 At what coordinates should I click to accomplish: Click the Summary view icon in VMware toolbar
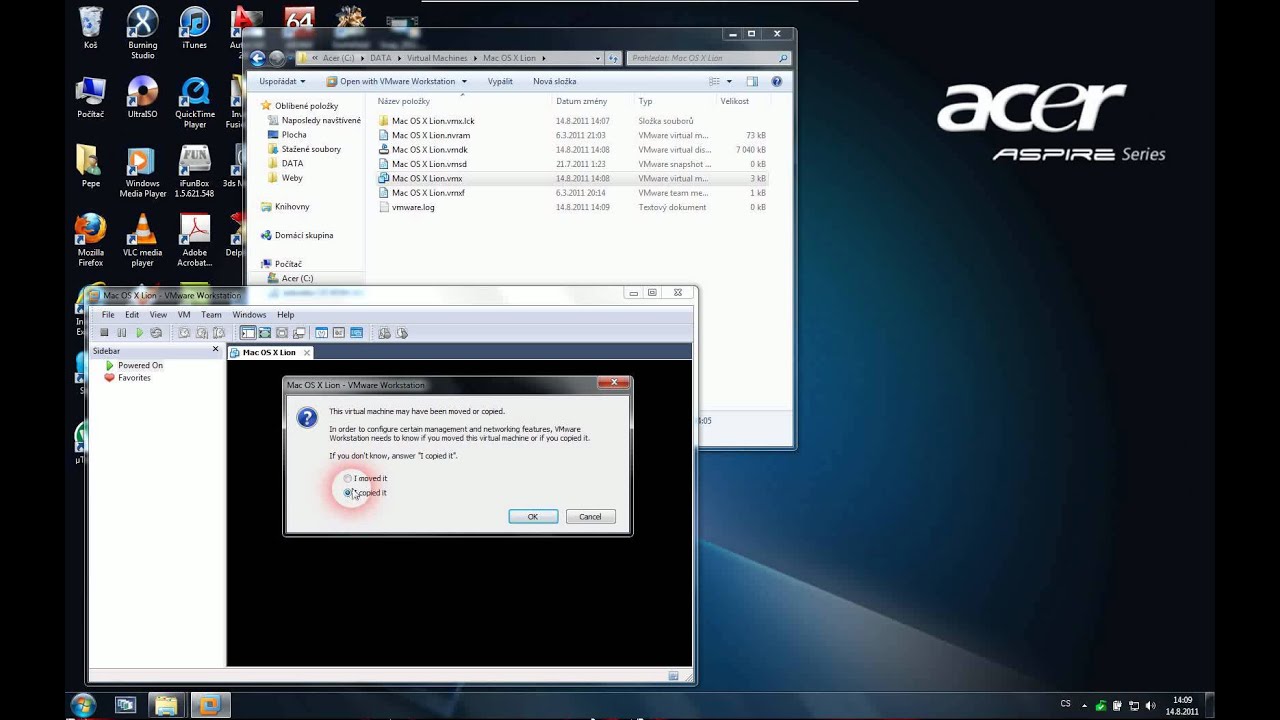coord(321,333)
